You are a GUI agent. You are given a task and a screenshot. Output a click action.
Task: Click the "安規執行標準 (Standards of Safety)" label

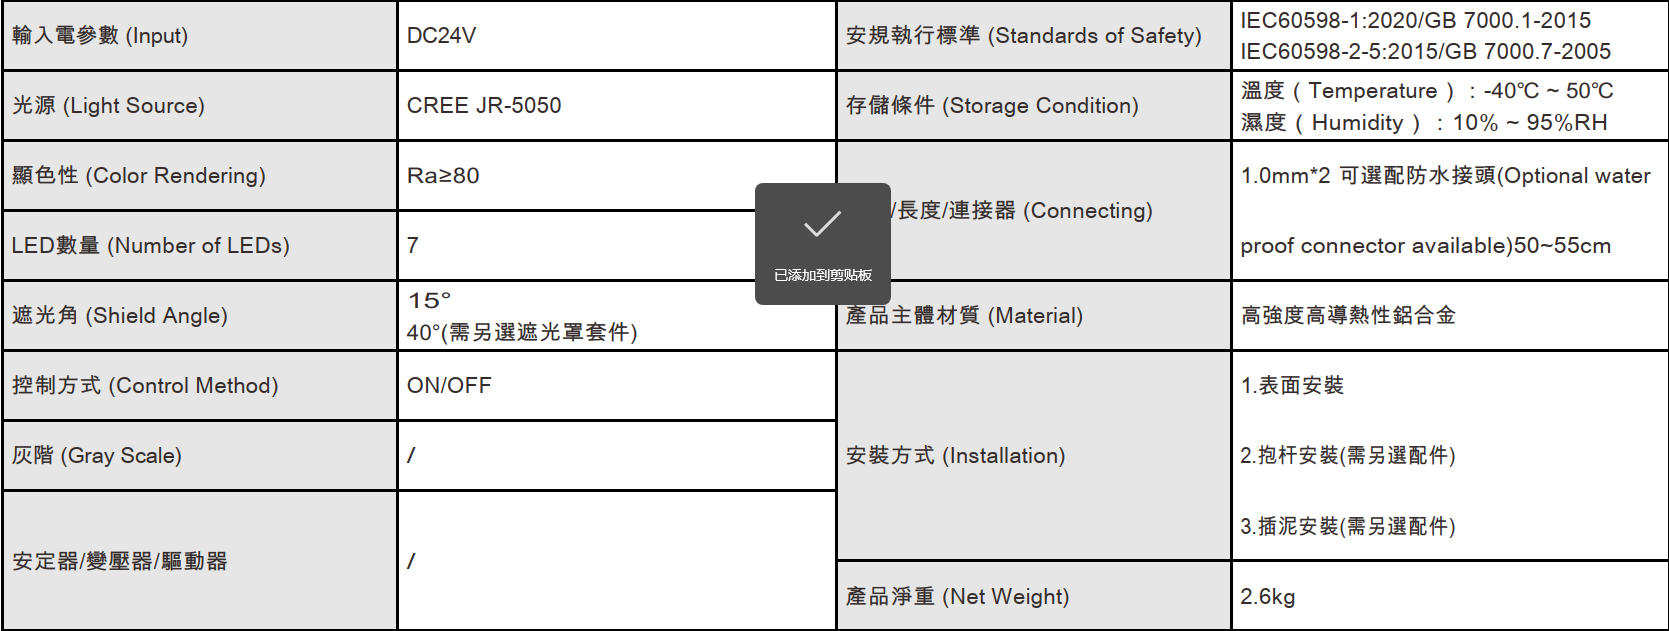click(x=1023, y=36)
